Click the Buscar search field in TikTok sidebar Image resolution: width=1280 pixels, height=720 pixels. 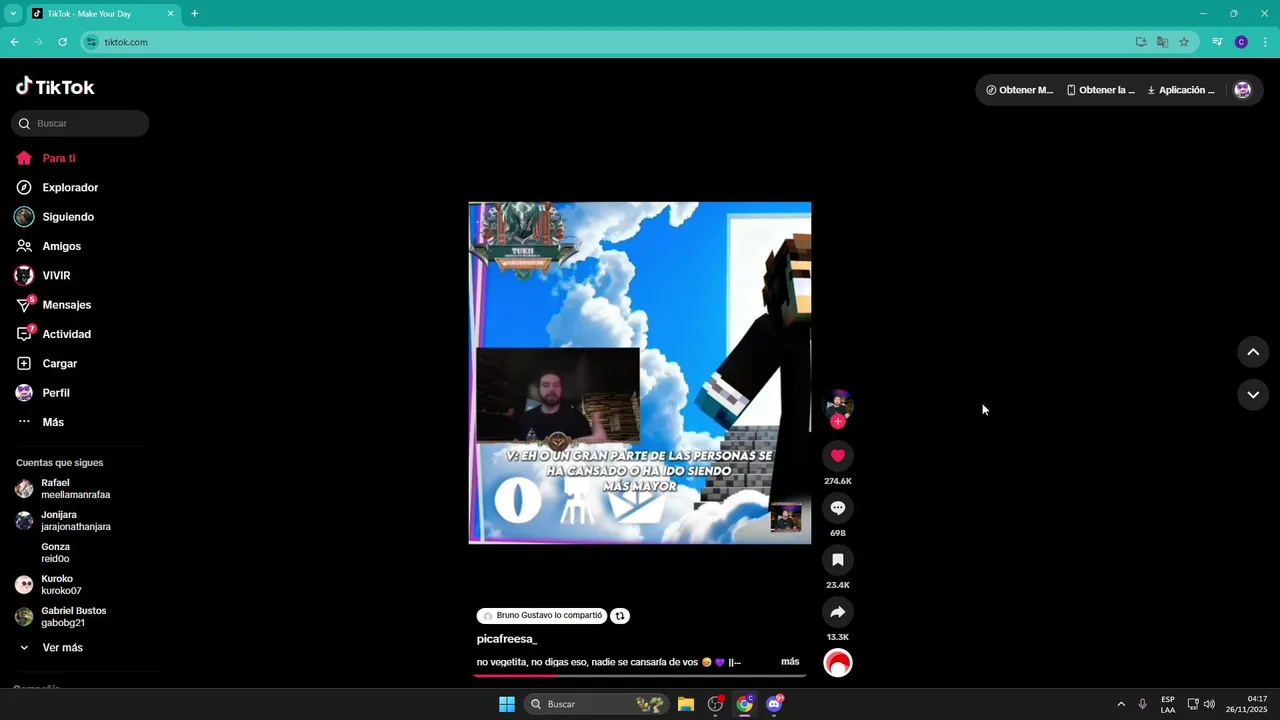pos(80,123)
